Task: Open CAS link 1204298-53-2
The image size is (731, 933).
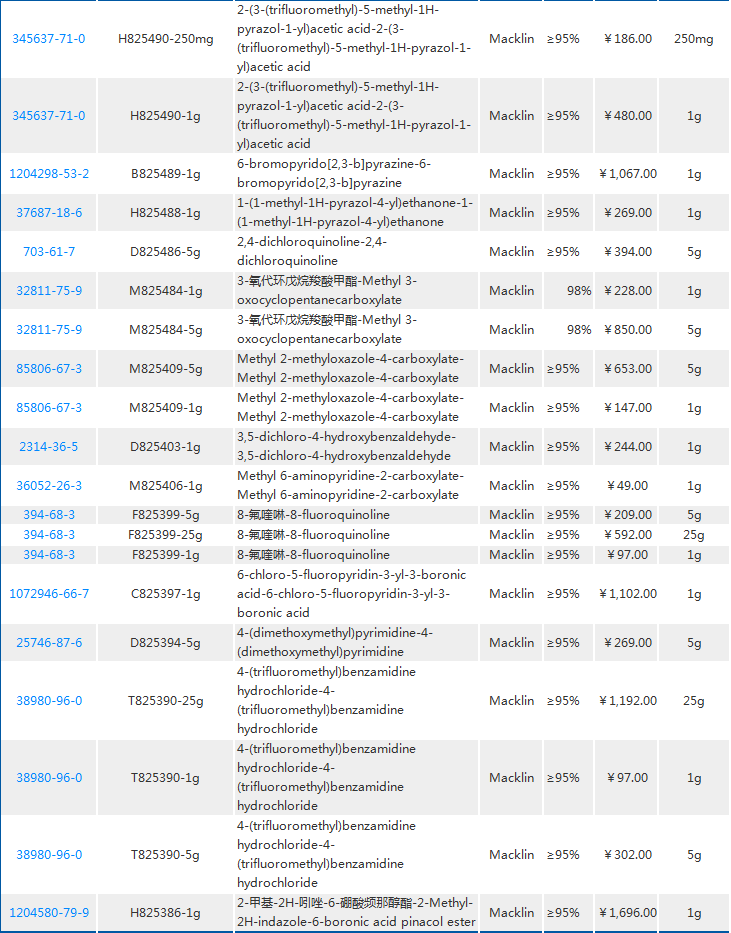Action: (x=49, y=174)
